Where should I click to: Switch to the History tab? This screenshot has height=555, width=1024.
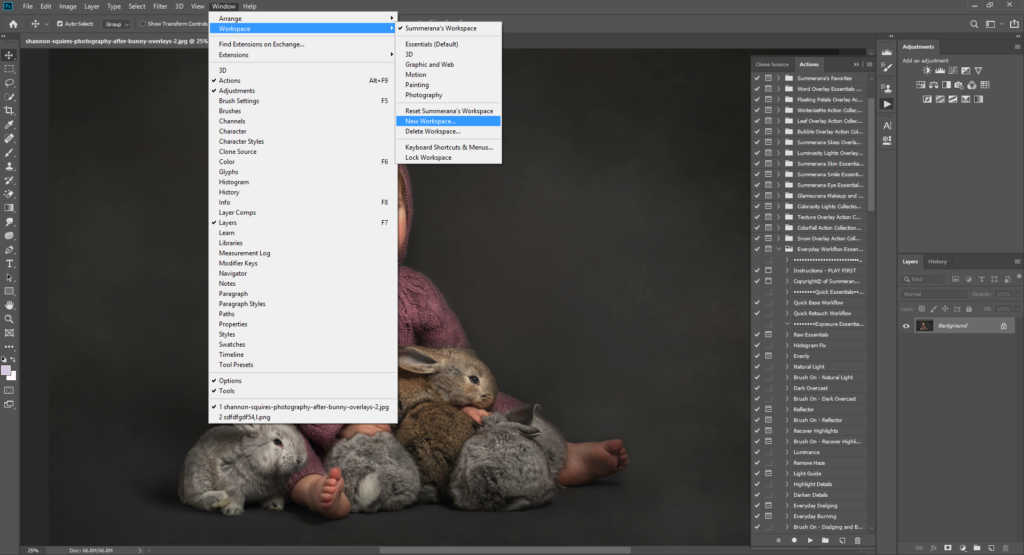click(937, 262)
